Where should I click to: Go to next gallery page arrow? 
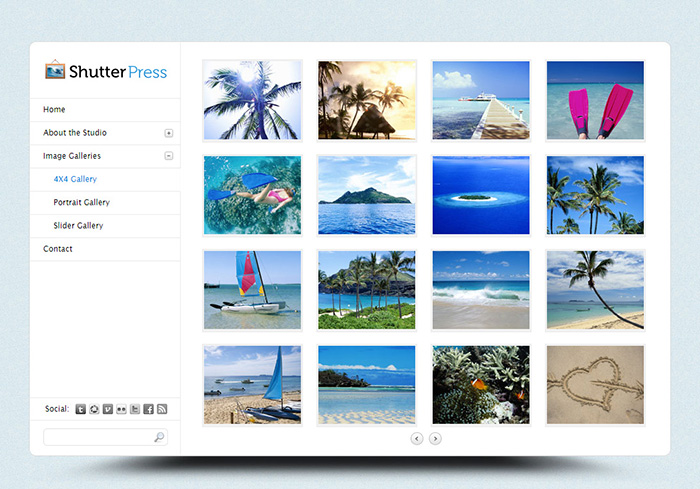[435, 439]
